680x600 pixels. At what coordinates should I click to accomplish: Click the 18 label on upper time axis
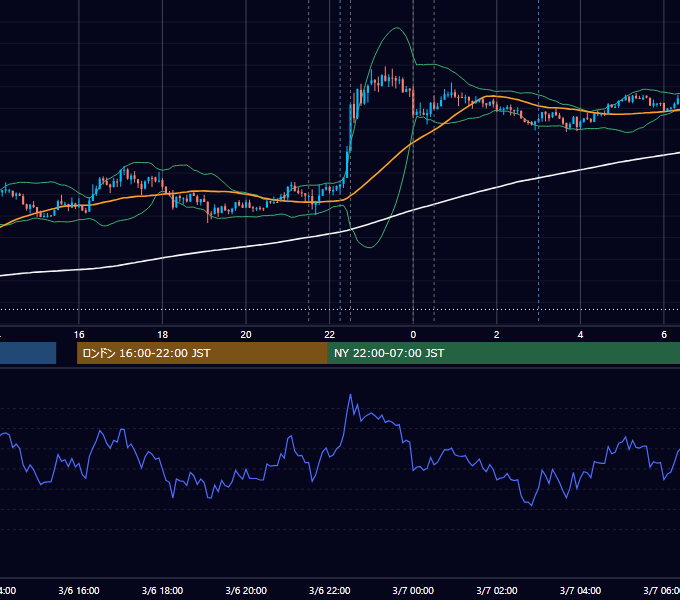162,335
